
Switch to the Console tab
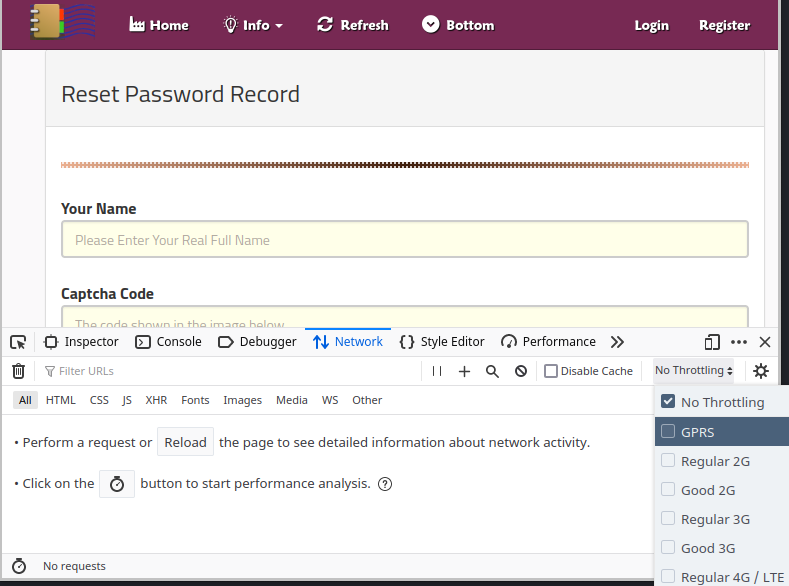(x=168, y=342)
